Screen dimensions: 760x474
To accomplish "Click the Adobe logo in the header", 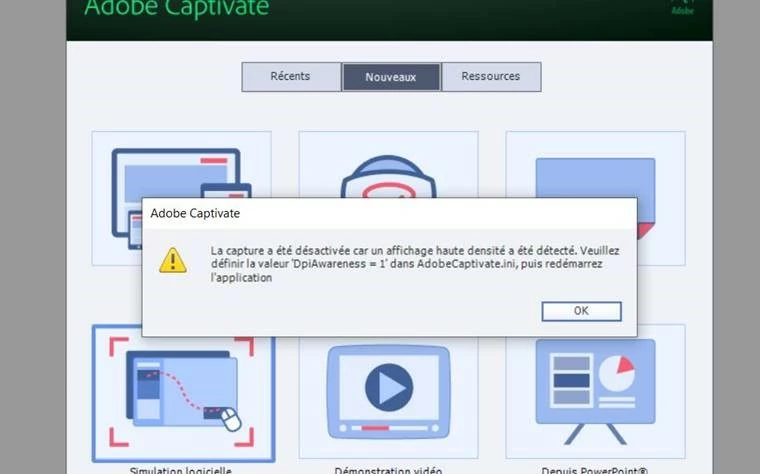I will (682, 7).
